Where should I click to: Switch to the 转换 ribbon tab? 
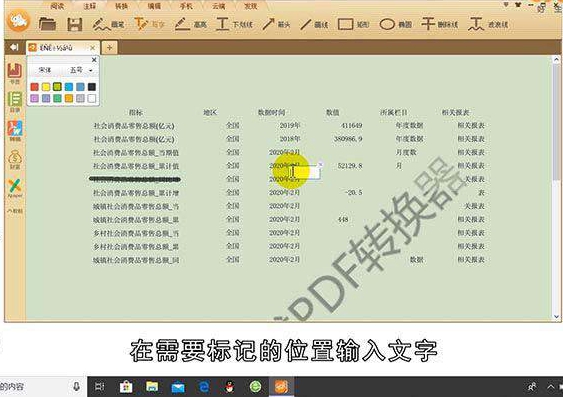coord(121,6)
